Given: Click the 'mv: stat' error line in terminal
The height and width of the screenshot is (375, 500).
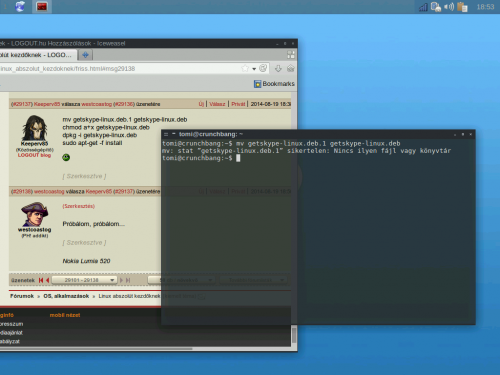Looking at the screenshot, I should [306, 151].
